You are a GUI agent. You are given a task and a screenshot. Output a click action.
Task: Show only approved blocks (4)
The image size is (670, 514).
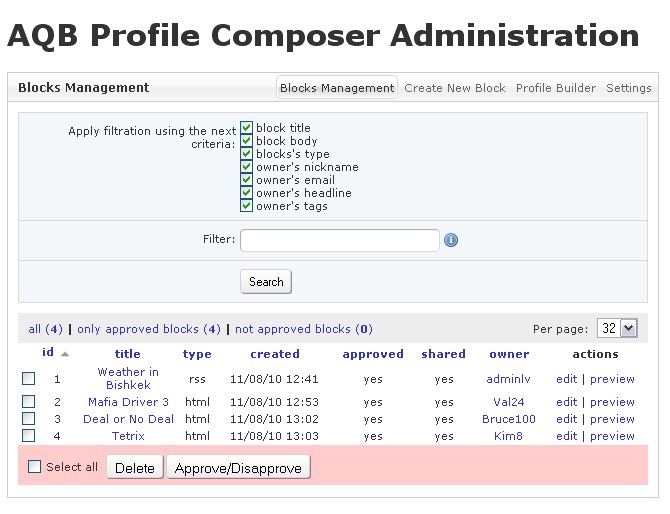[149, 329]
